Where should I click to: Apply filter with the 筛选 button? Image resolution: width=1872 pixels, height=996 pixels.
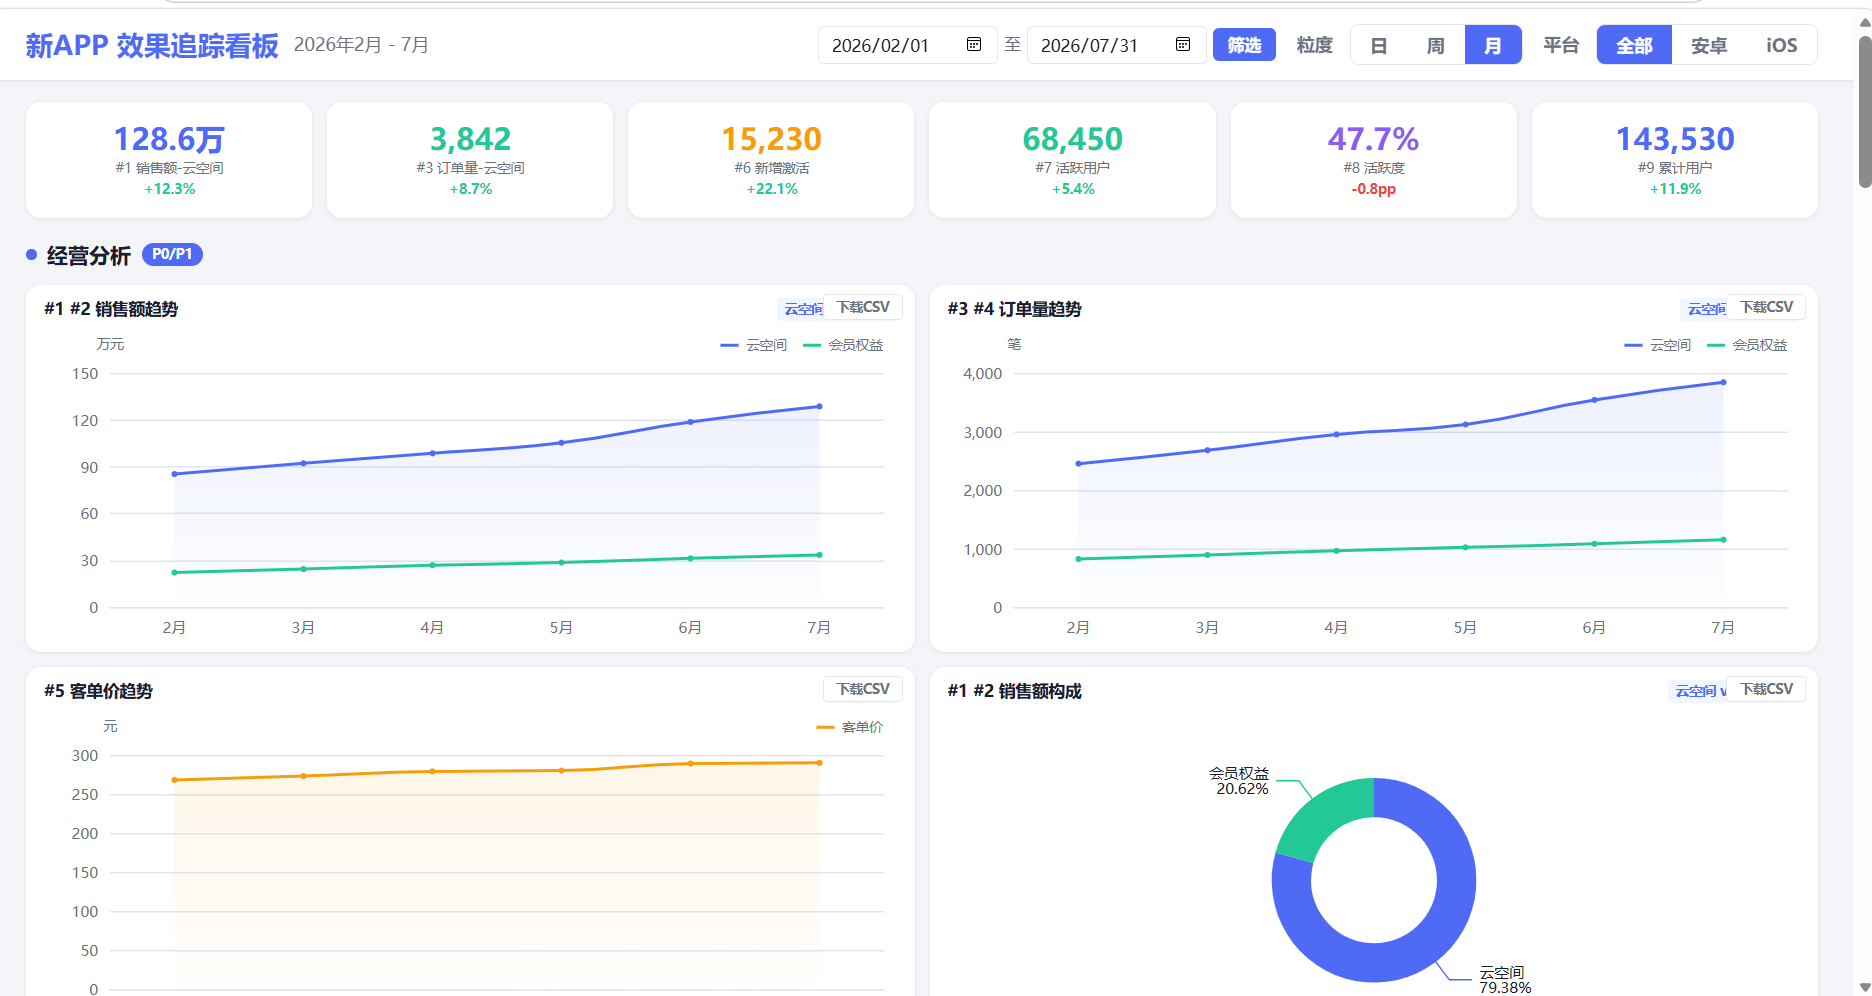1244,45
